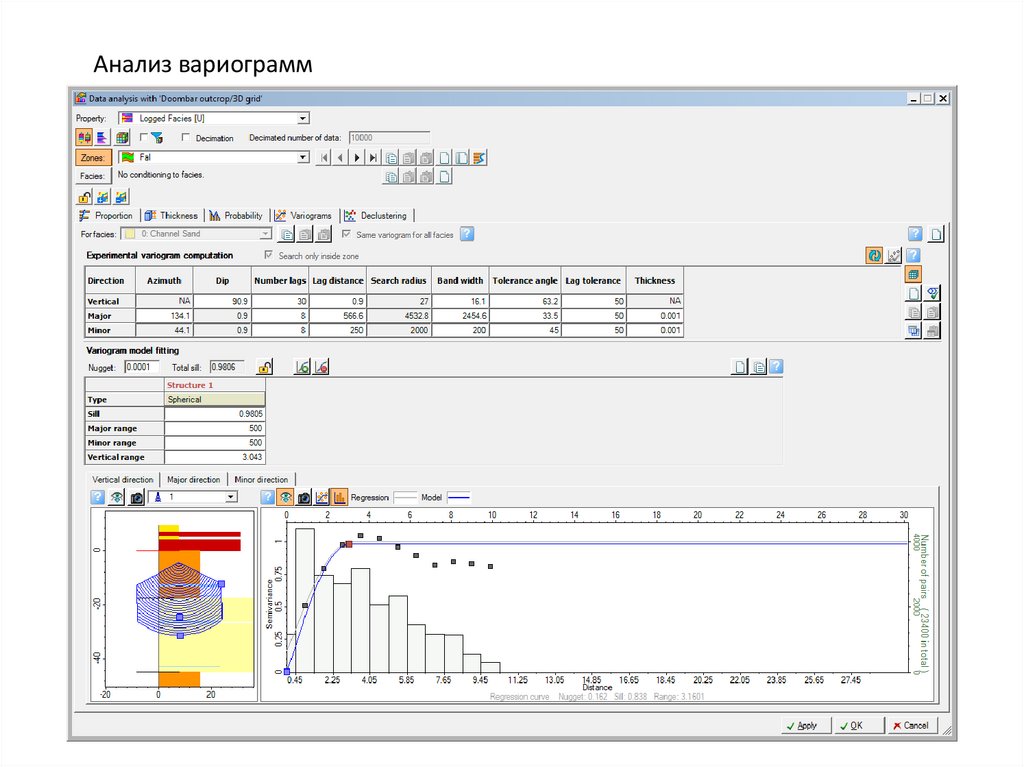Click the Apply button

tap(807, 725)
